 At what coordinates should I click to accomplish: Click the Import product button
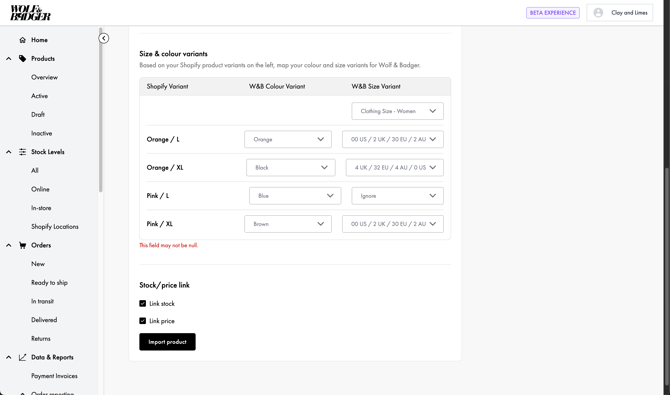point(168,342)
